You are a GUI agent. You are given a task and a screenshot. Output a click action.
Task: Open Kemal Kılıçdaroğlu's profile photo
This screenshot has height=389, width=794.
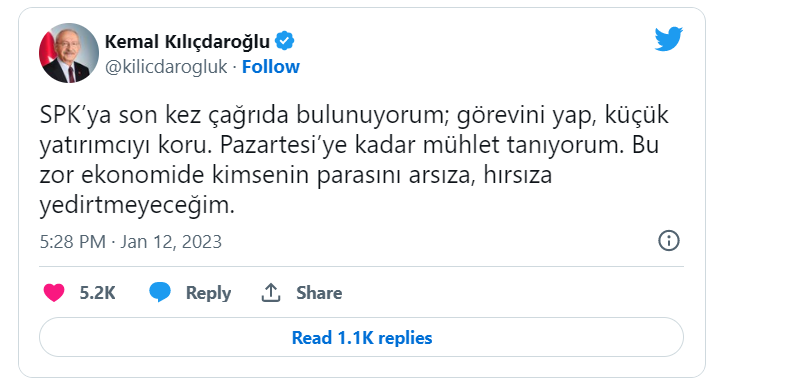pos(69,53)
